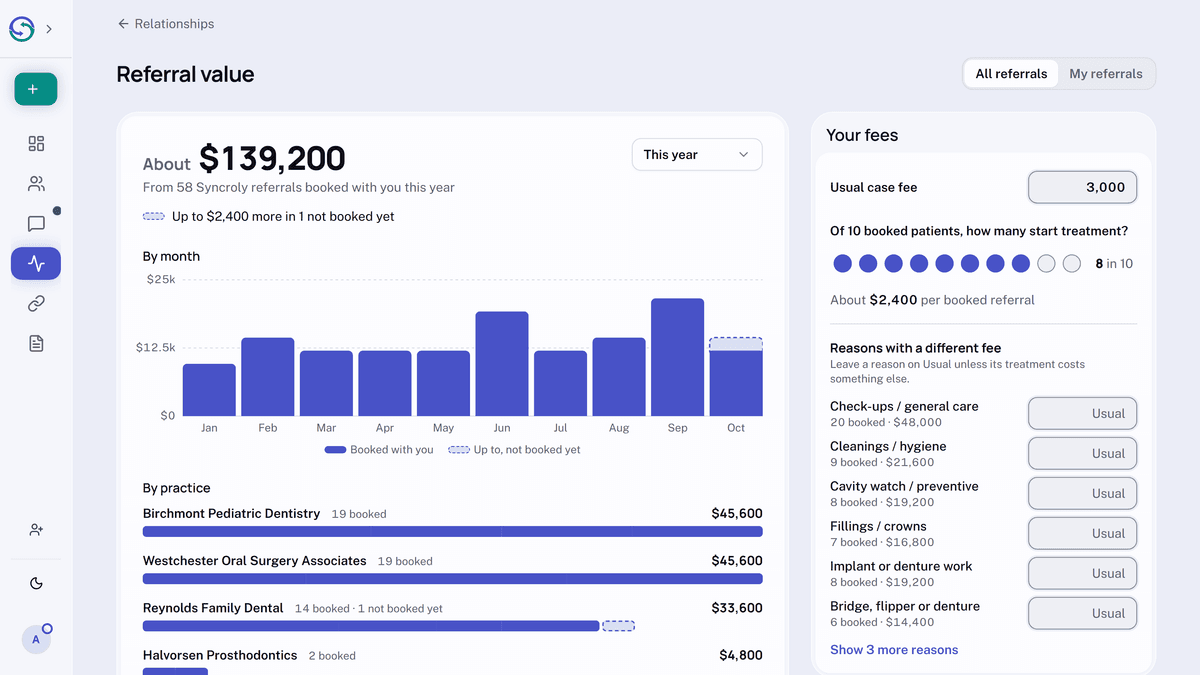Click the $139,200 total value

click(272, 158)
